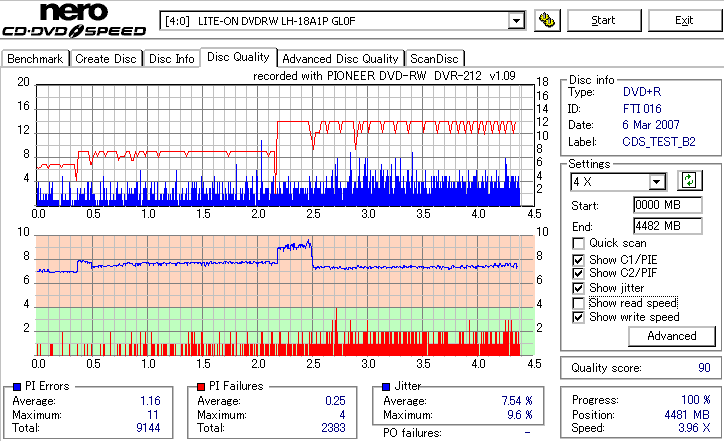Click the Progress value 100 %
The image size is (724, 441).
(x=696, y=400)
